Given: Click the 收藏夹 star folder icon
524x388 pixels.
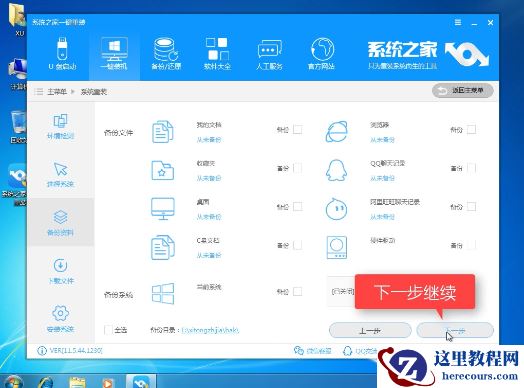Looking at the screenshot, I should point(163,170).
